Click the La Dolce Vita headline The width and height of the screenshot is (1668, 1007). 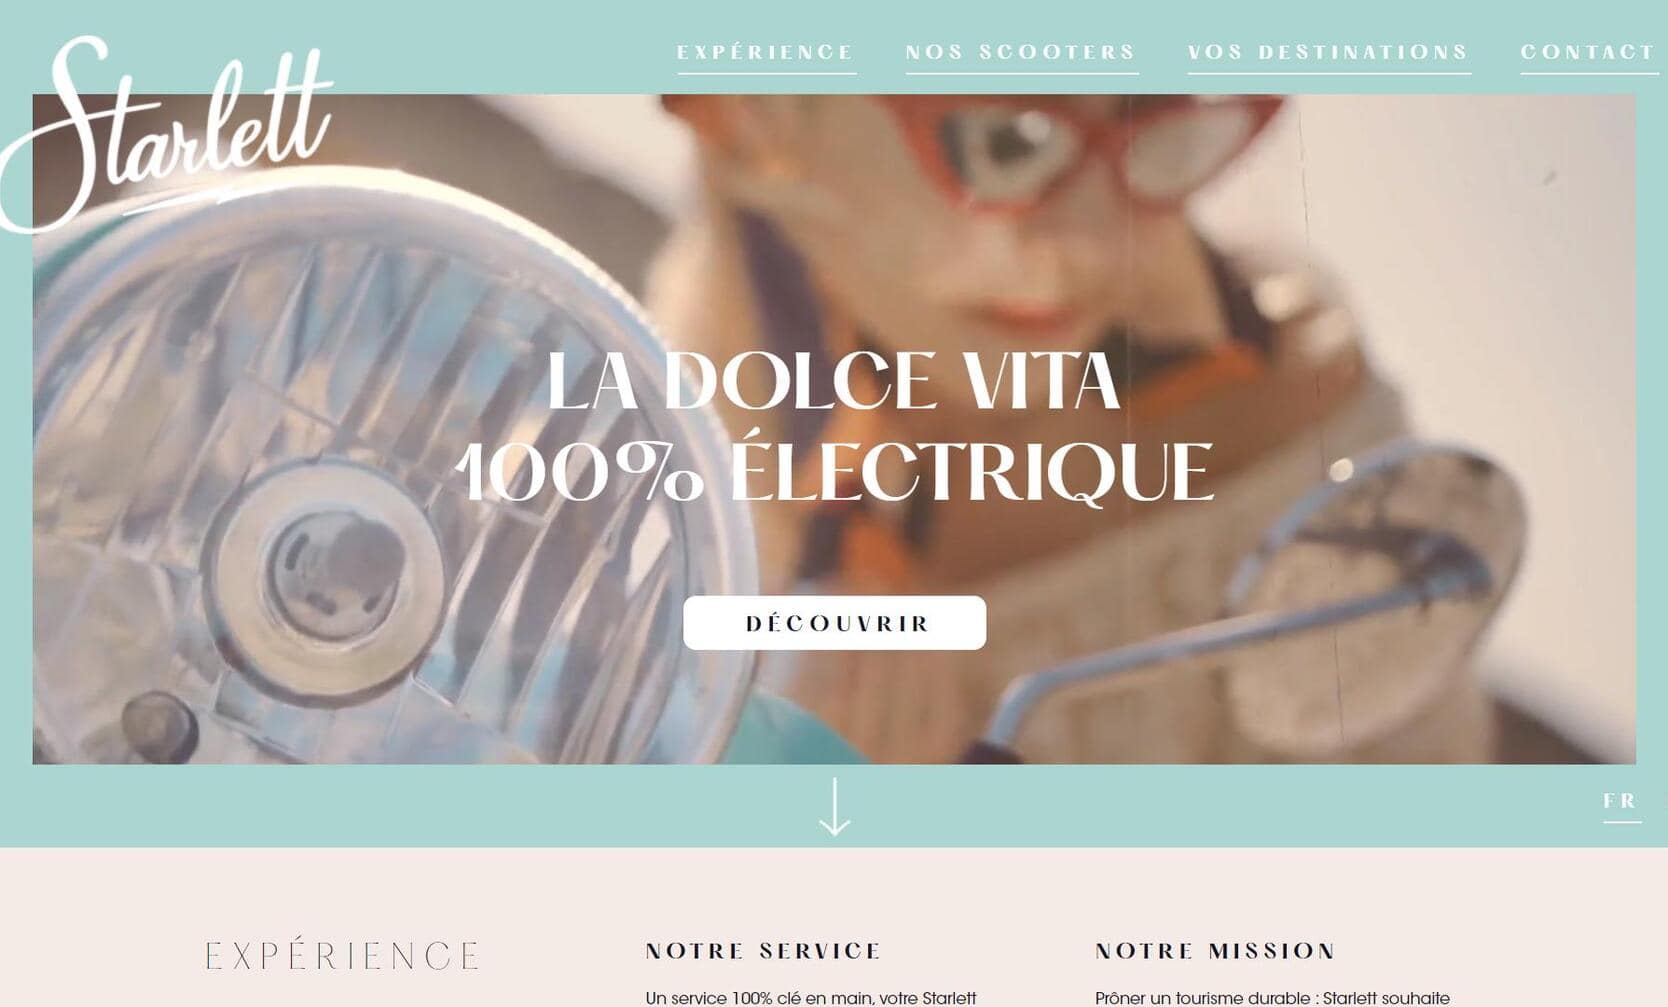[833, 381]
